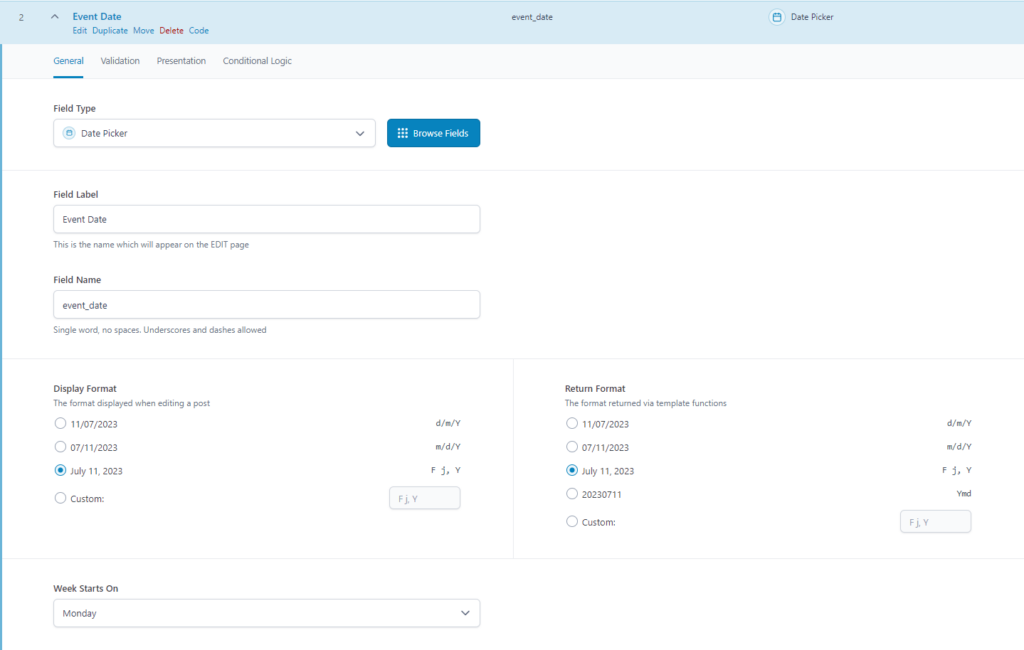Select Display Format Custom radio
Screen dimensions: 1024x650
pos(60,498)
